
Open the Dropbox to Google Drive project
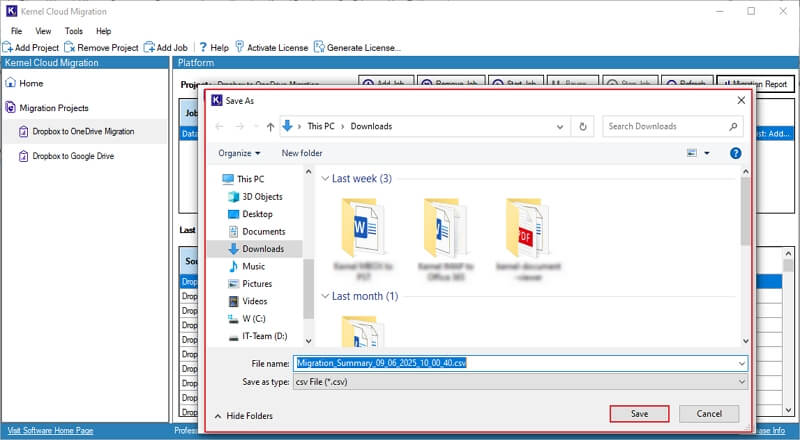66,156
